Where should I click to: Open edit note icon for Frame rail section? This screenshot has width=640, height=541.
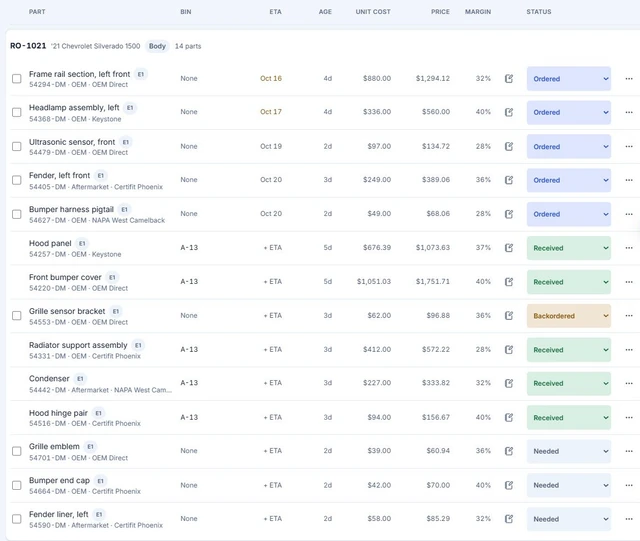coord(509,78)
